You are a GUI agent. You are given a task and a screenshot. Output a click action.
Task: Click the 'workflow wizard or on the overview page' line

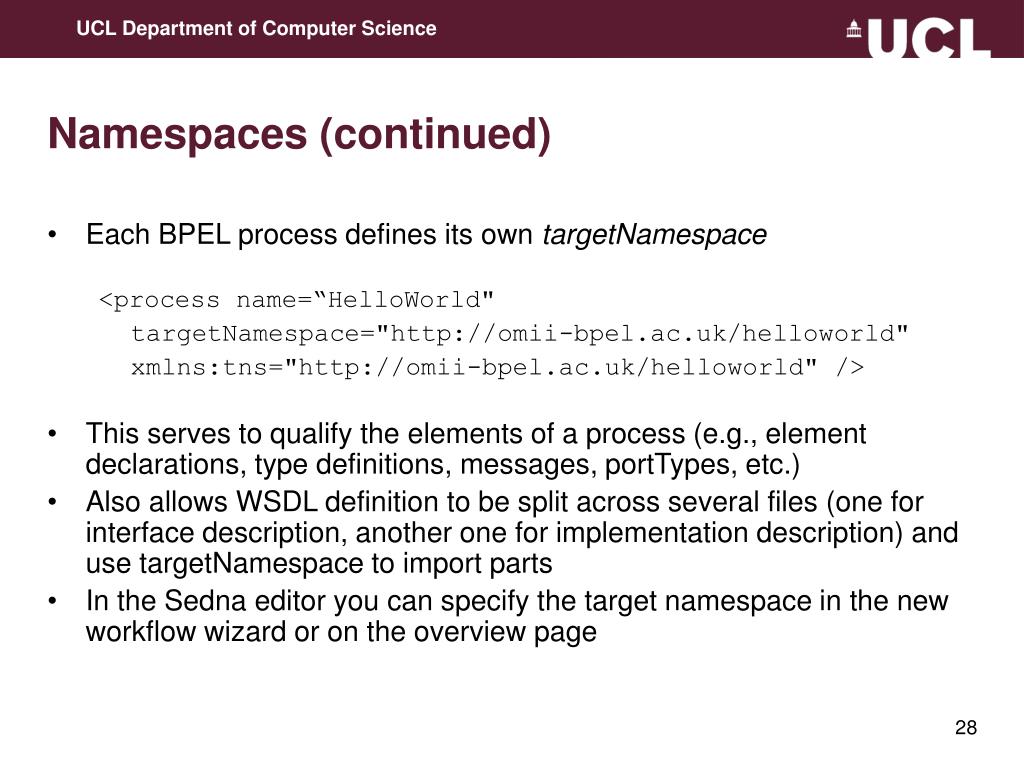click(x=341, y=632)
